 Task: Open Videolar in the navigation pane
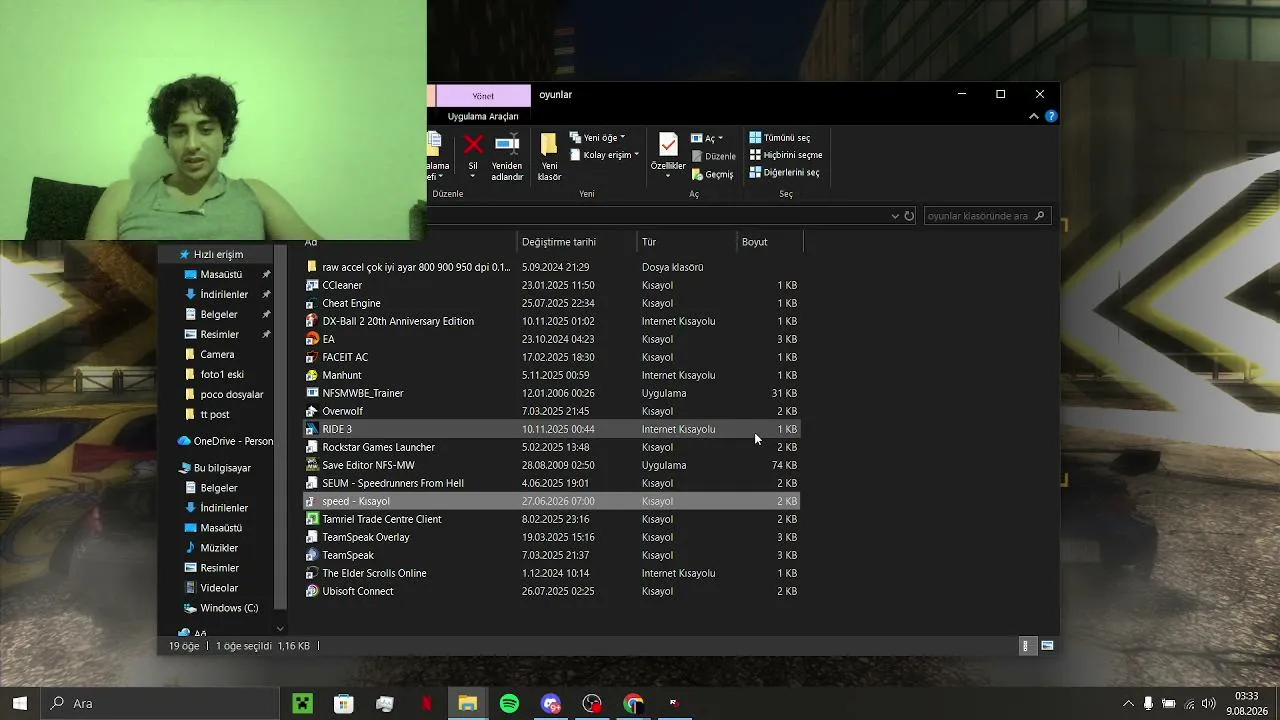point(219,588)
